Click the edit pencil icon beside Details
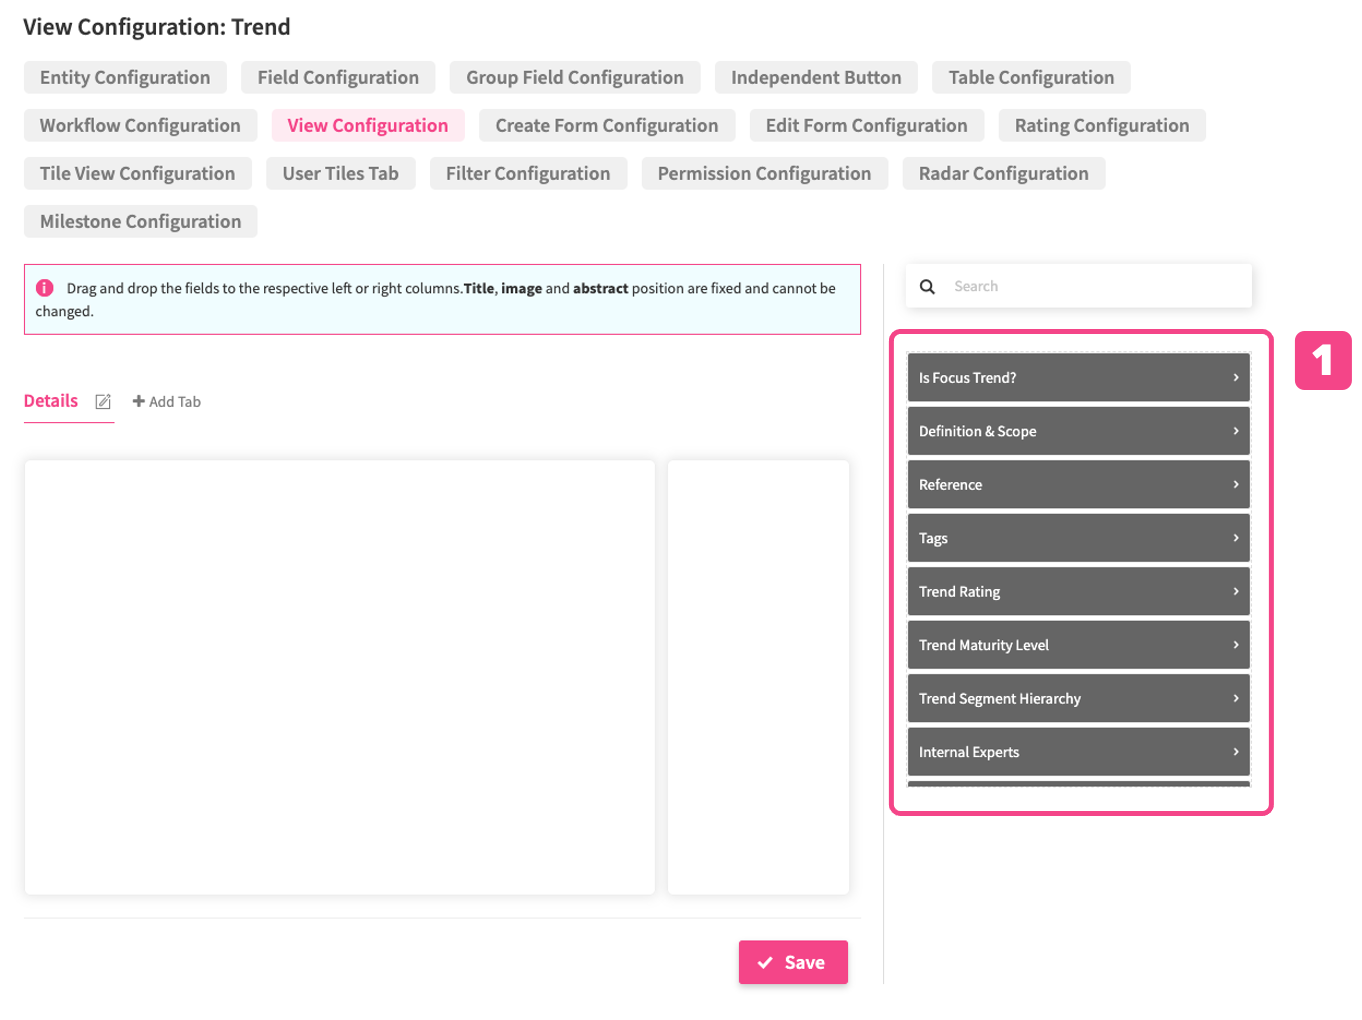This screenshot has width=1362, height=1020. click(x=103, y=402)
